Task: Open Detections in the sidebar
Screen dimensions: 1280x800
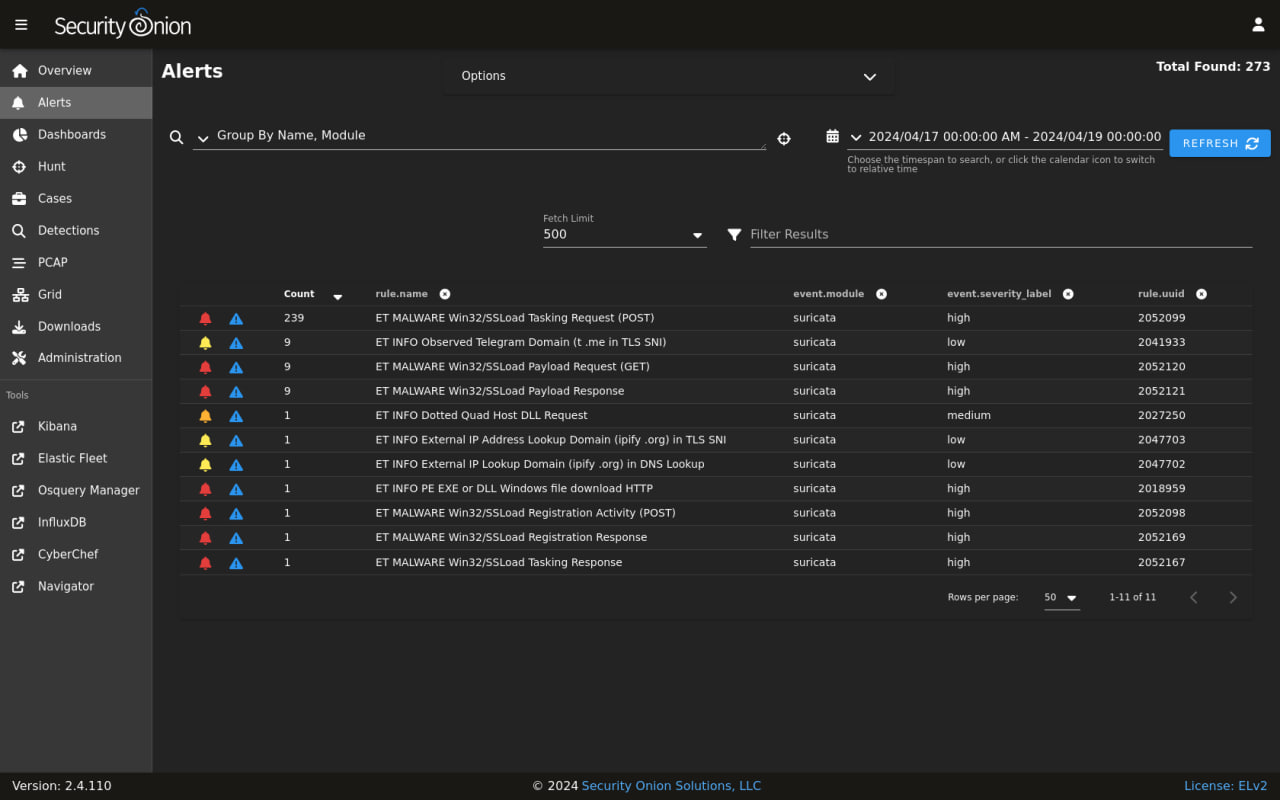Action: (x=76, y=231)
